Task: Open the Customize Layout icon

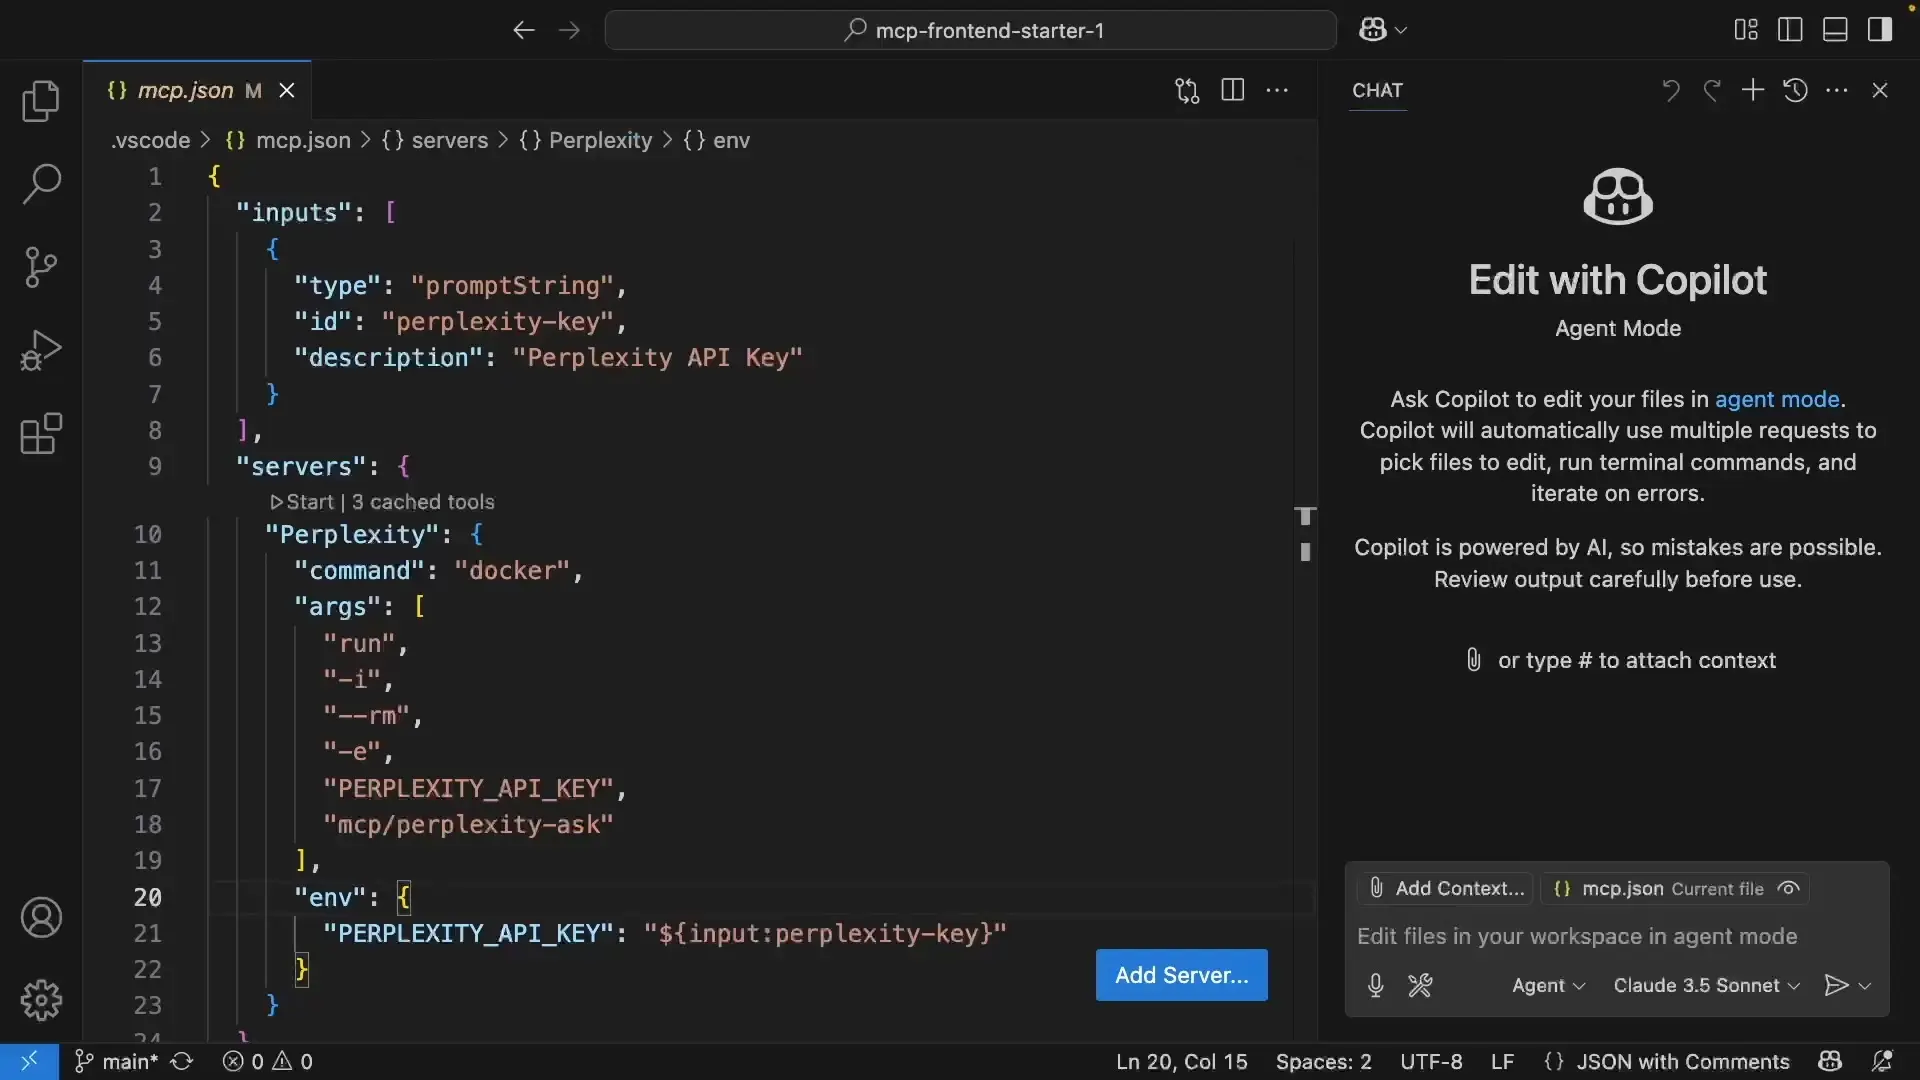Action: click(x=1746, y=30)
